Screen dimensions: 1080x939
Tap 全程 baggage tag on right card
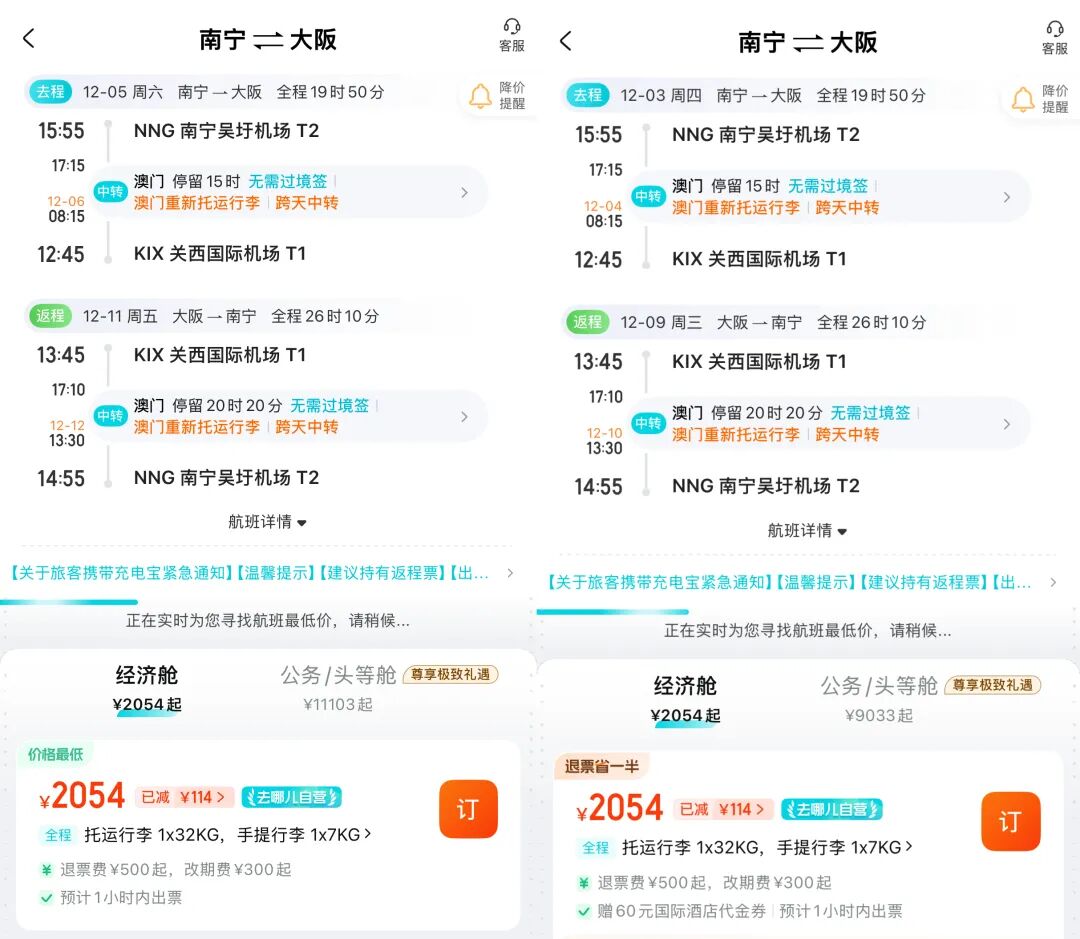tap(596, 847)
